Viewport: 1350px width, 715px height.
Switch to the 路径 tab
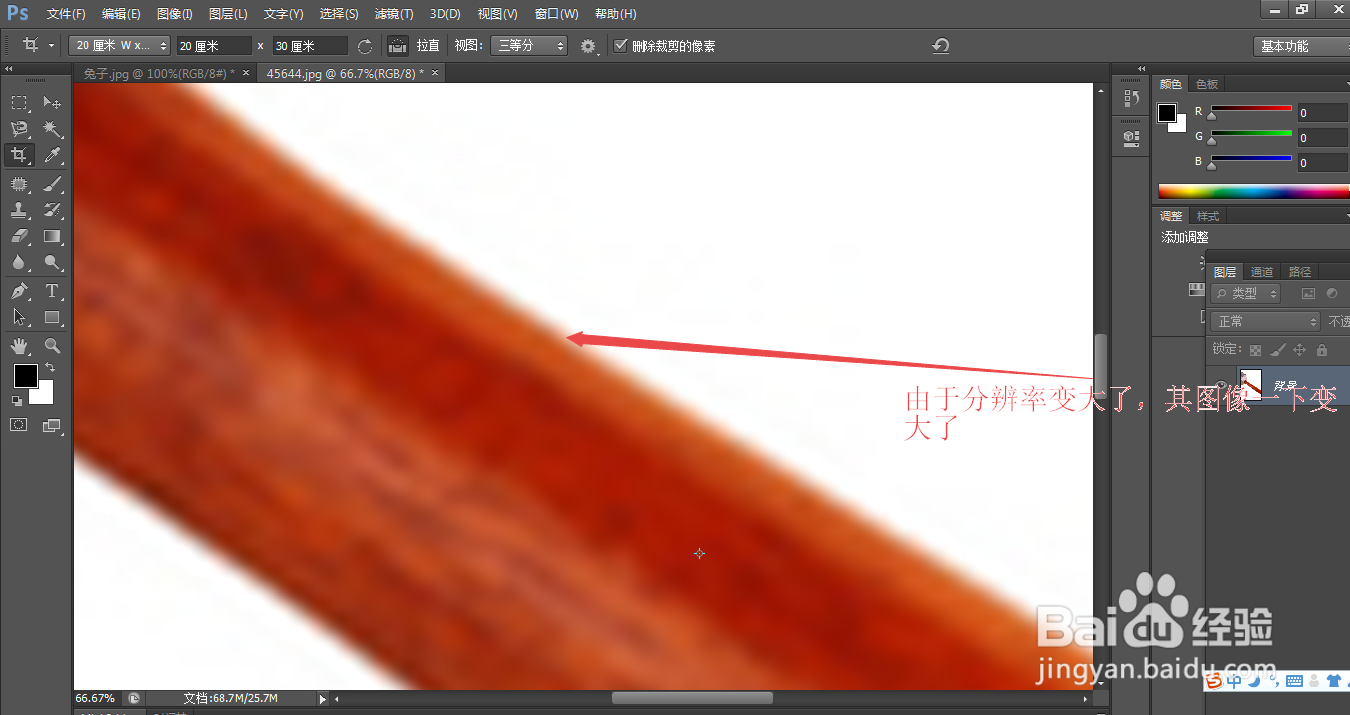click(x=1300, y=272)
